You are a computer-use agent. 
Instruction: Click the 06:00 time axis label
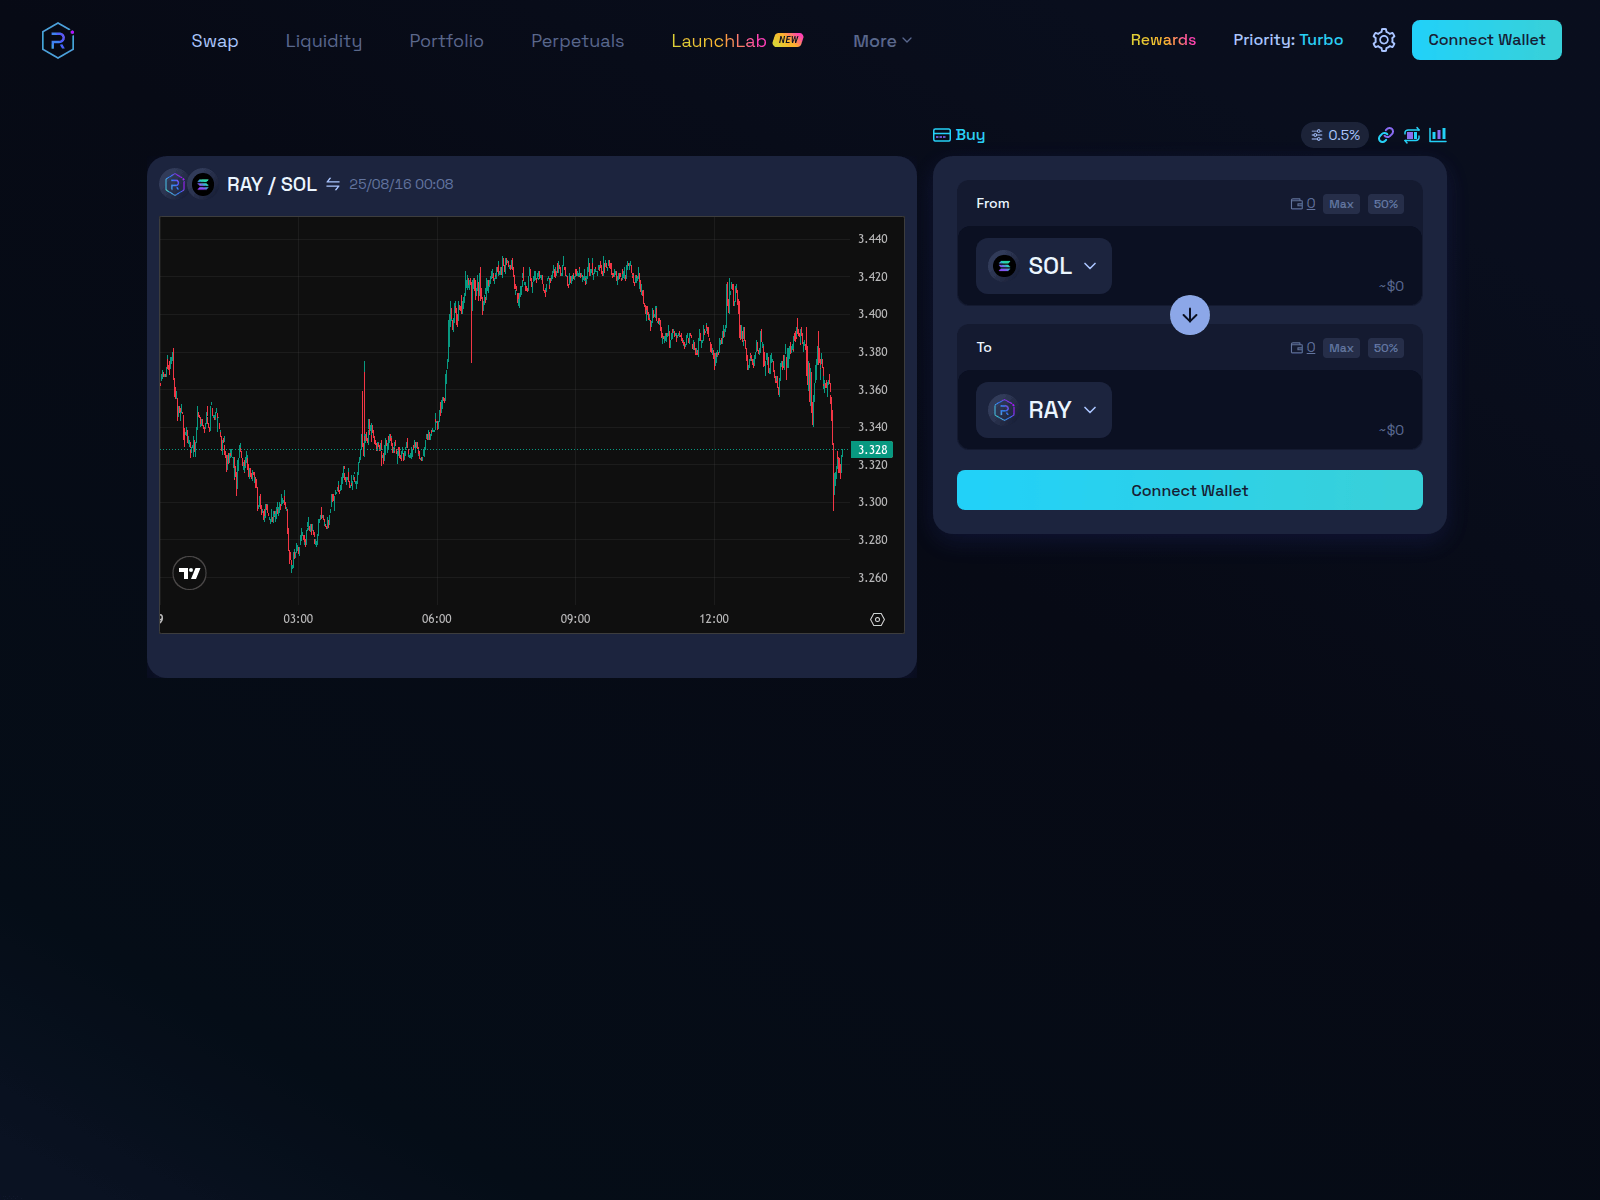[437, 619]
